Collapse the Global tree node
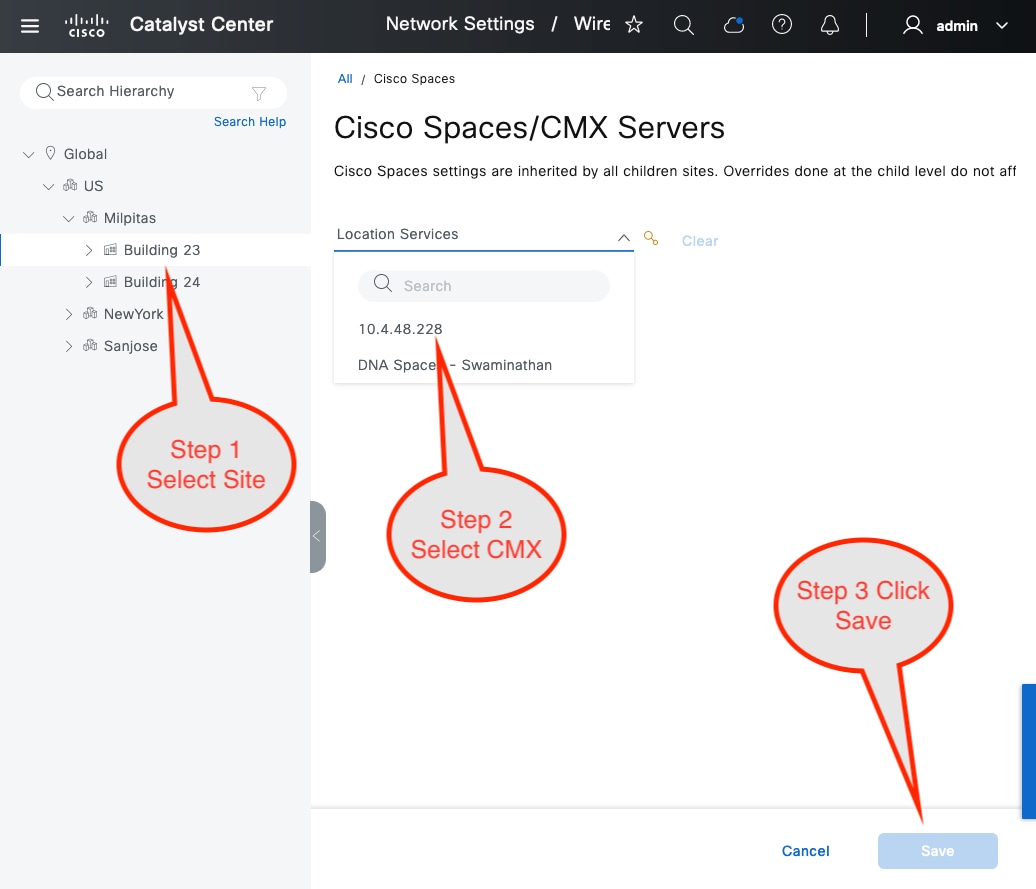1036x889 pixels. click(28, 155)
